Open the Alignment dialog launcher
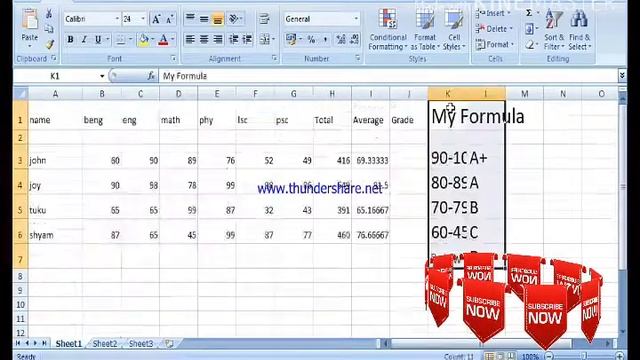 pyautogui.click(x=274, y=59)
